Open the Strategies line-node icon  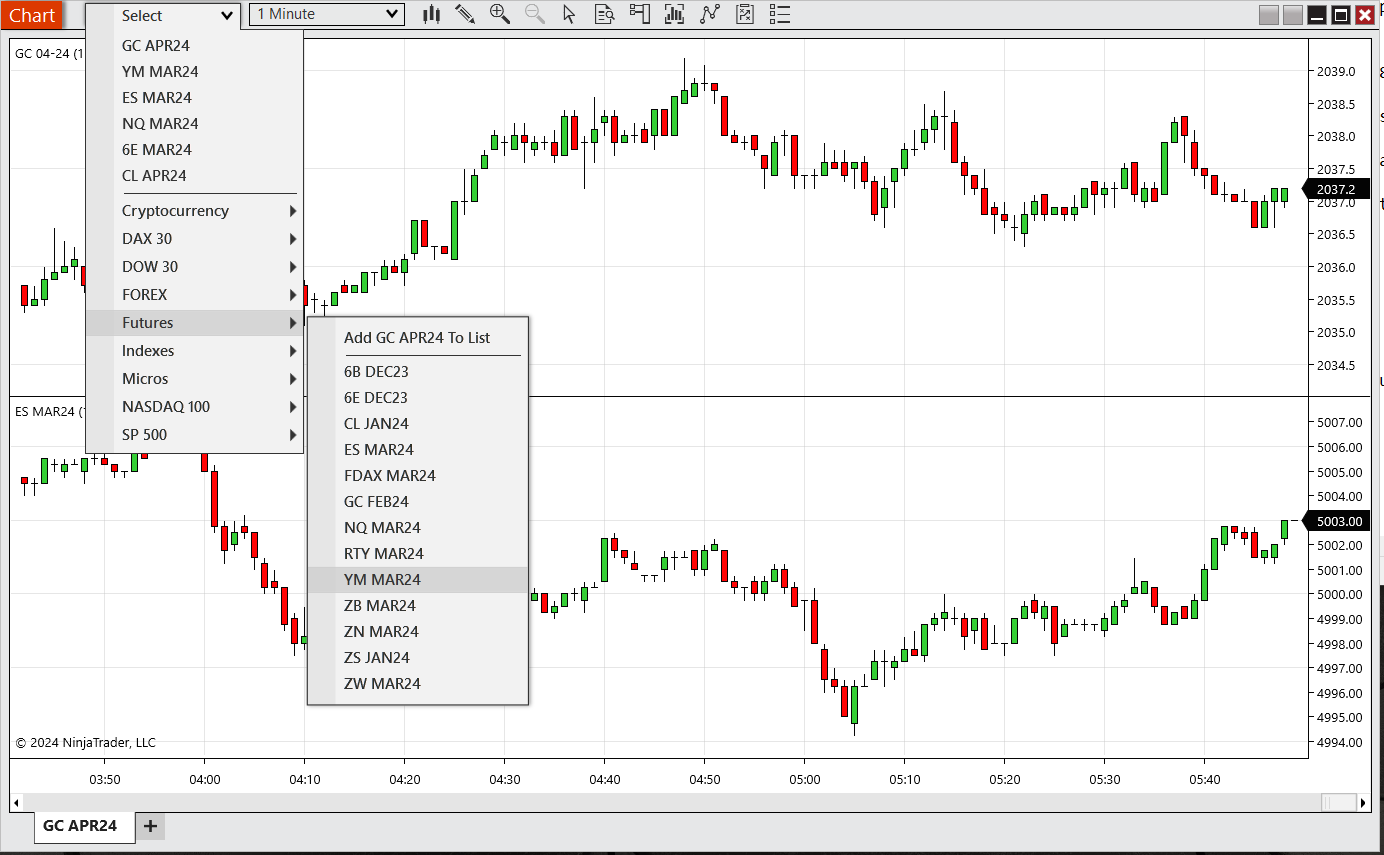click(710, 14)
